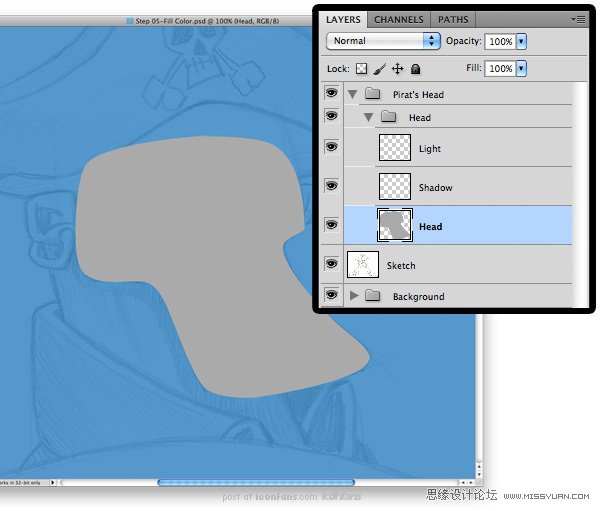Switch to the Channels tab
The width and height of the screenshot is (600, 511).
(399, 19)
